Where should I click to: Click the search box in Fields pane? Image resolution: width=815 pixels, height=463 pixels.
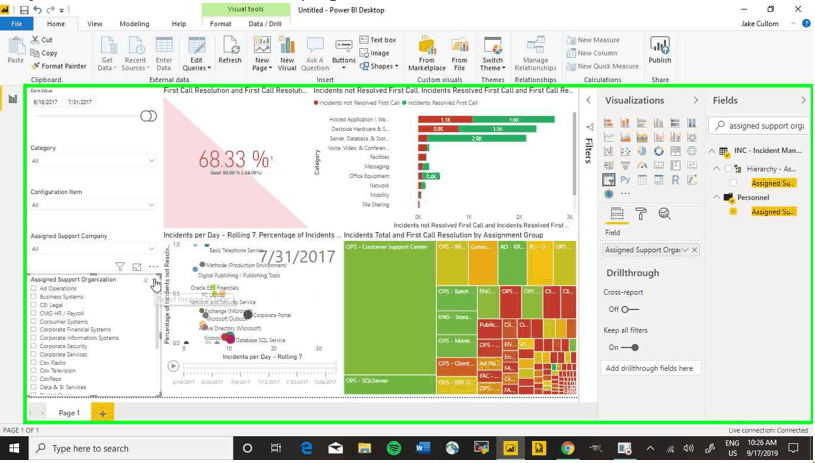click(759, 125)
